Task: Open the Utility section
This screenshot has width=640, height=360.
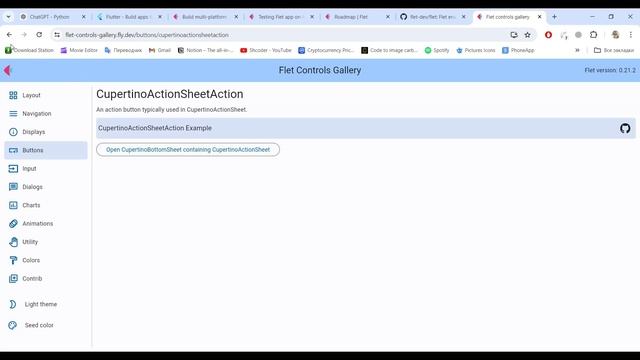Action: pyautogui.click(x=46, y=242)
